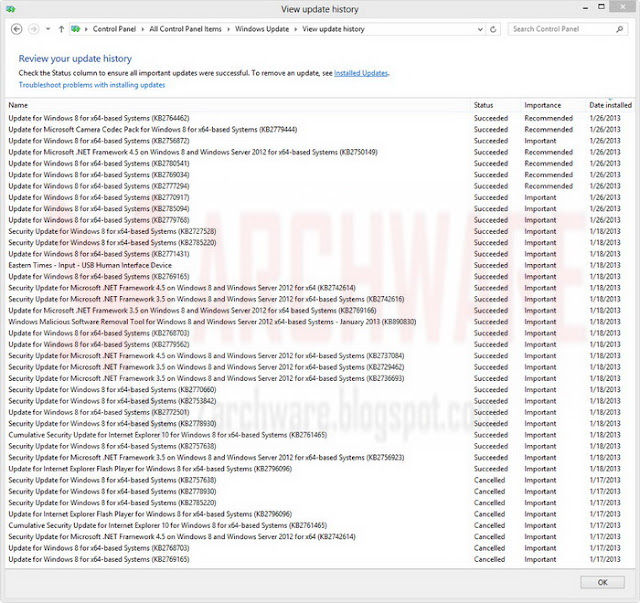Select Control Panel breadcrumb
640x603 pixels.
pyautogui.click(x=114, y=29)
